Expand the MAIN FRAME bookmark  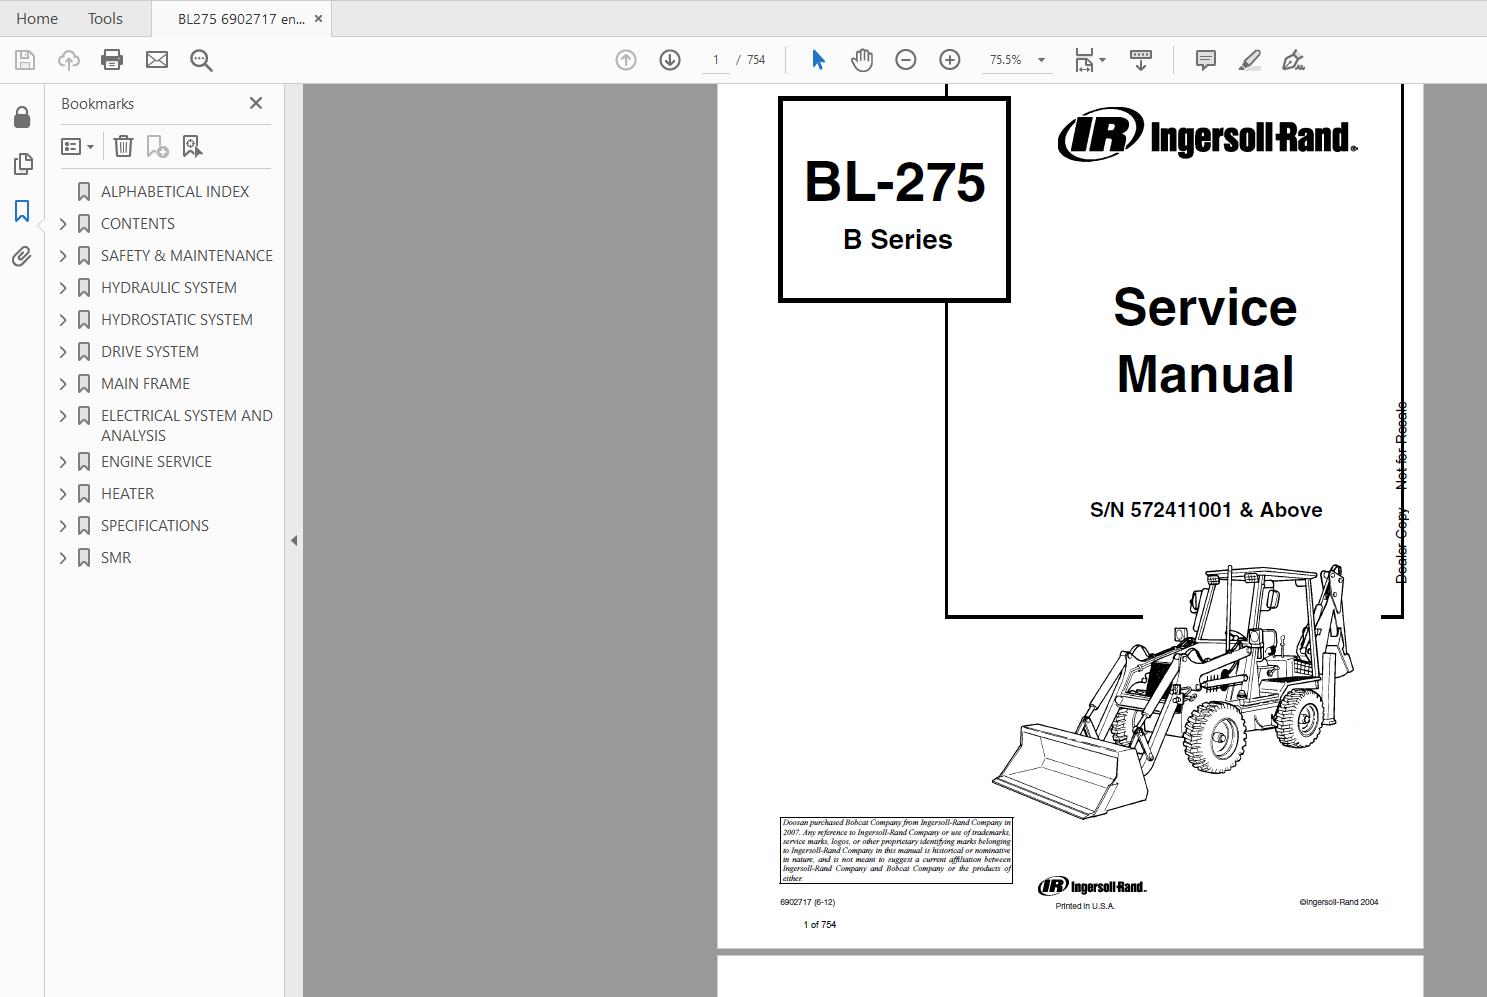pyautogui.click(x=63, y=384)
